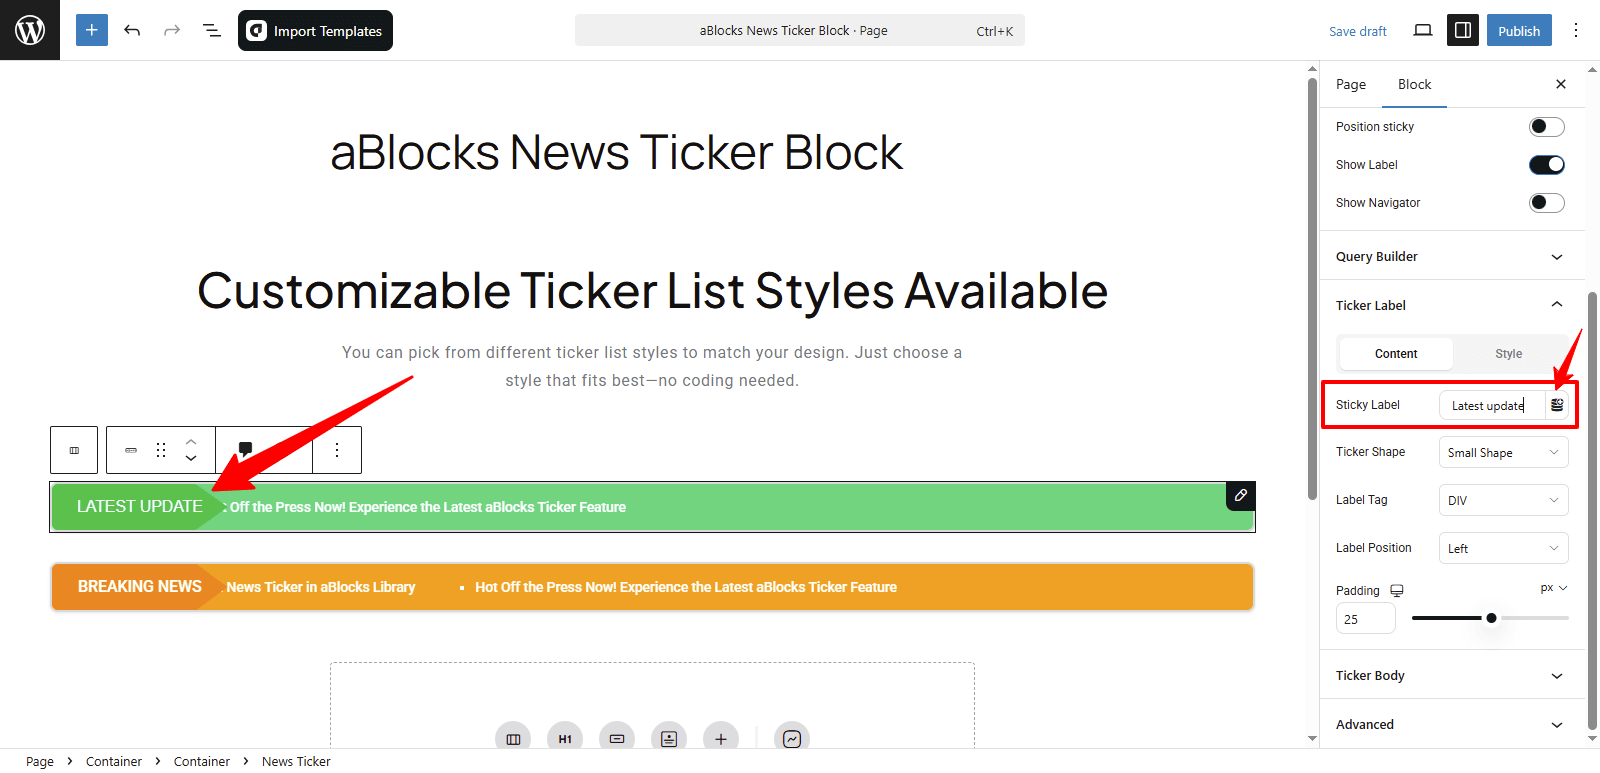Insert a columns container block icon
The height and width of the screenshot is (773, 1600).
pos(513,739)
